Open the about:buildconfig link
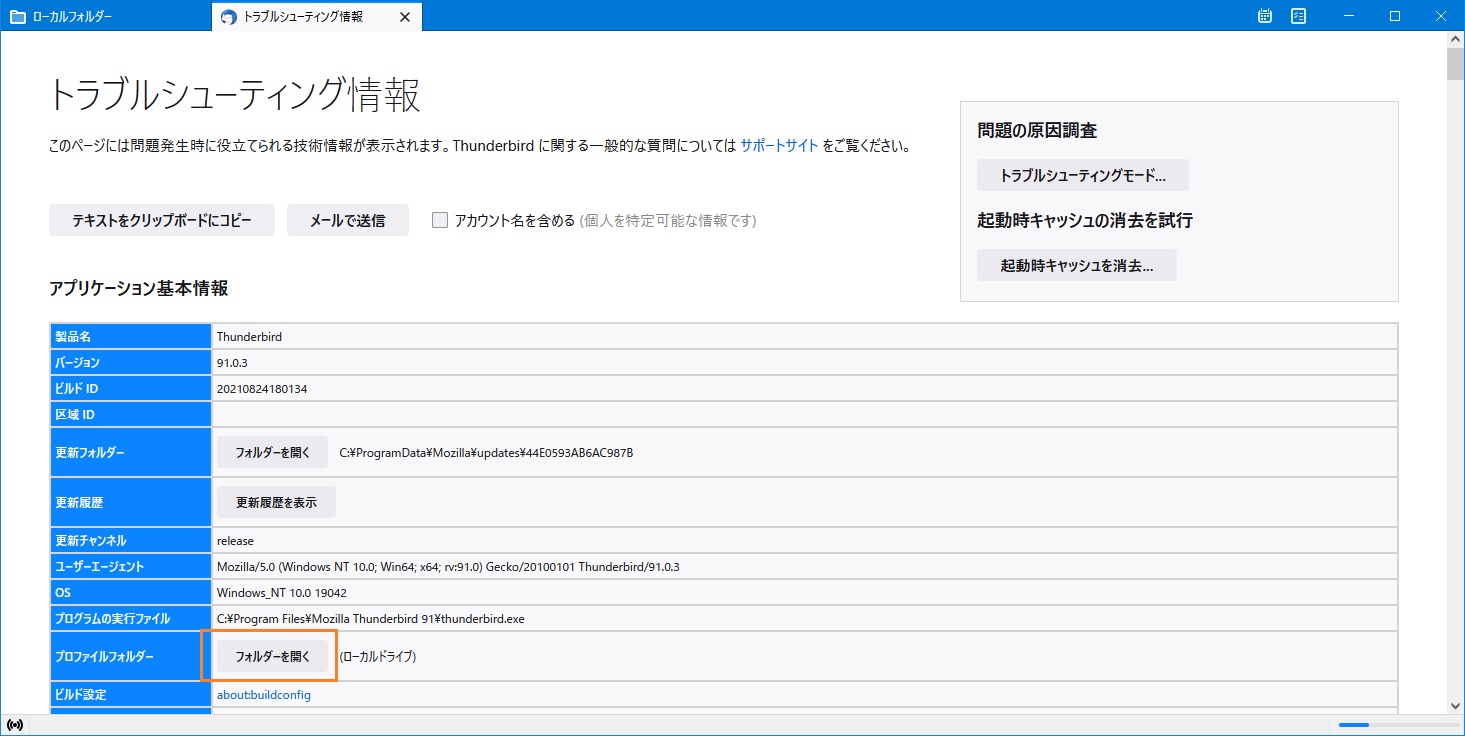 pyautogui.click(x=264, y=695)
